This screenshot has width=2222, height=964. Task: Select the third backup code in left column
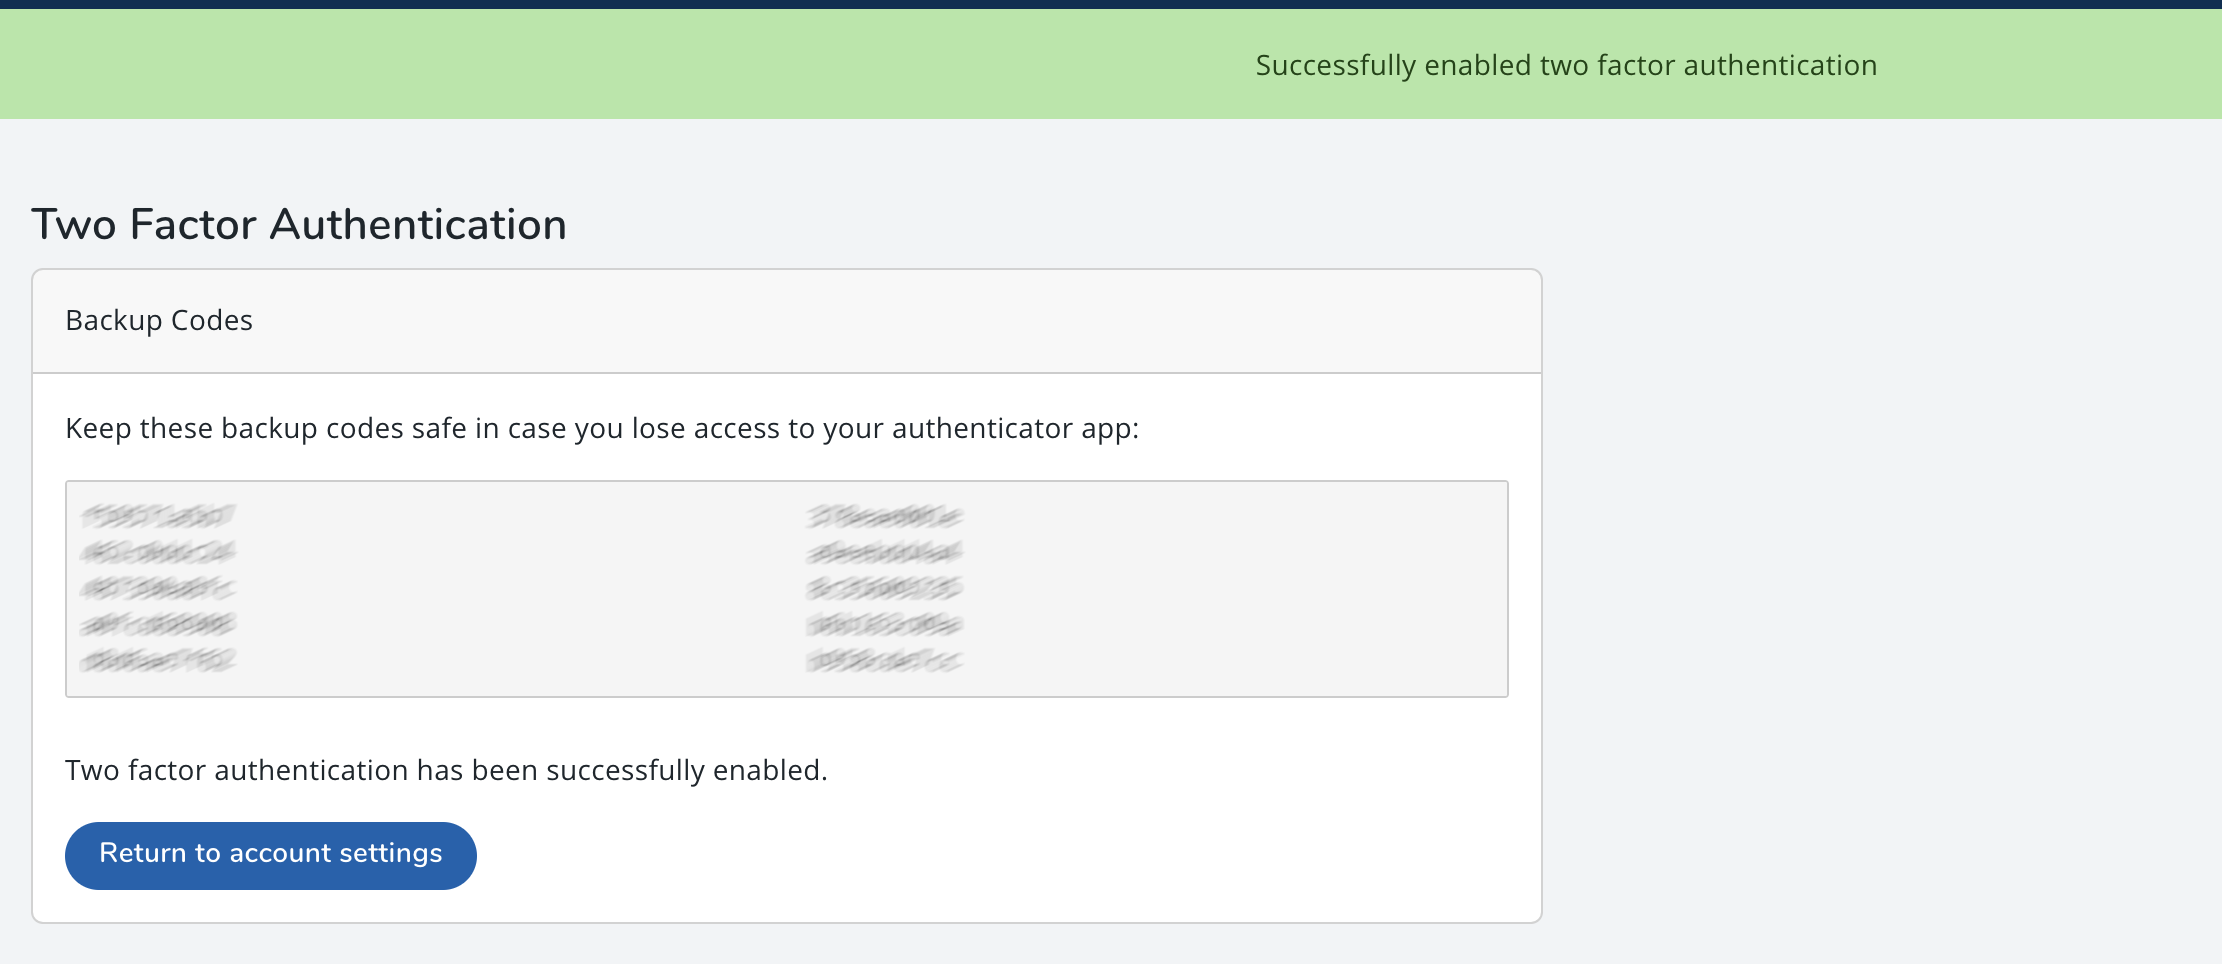pos(158,588)
